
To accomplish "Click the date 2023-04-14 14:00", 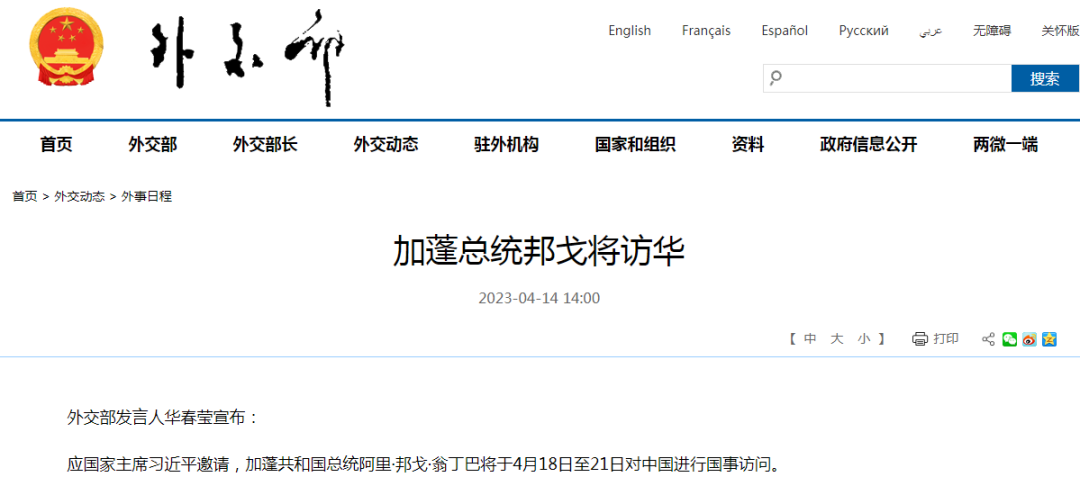I will tap(539, 298).
